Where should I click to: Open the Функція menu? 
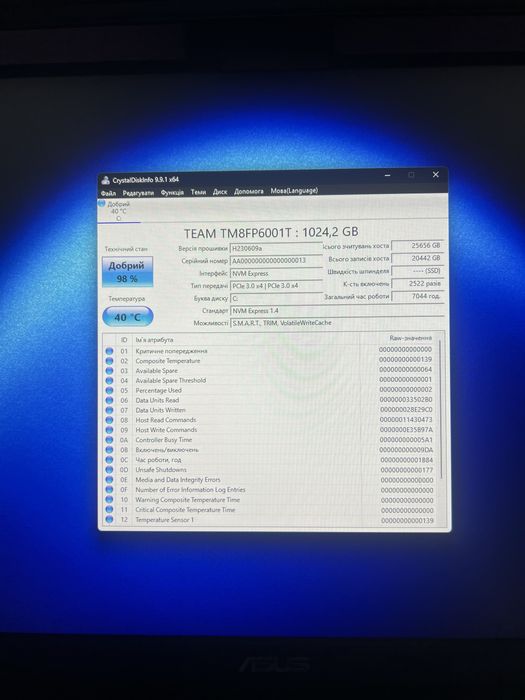tap(172, 192)
